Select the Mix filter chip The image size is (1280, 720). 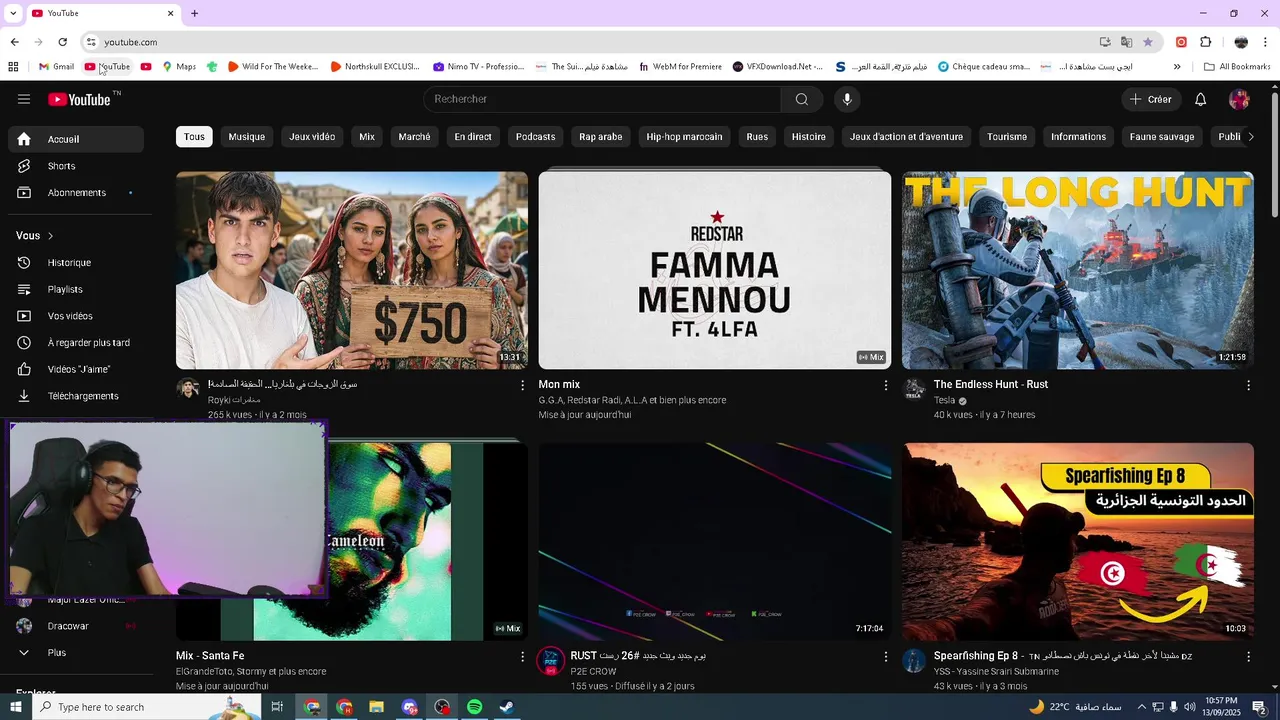[x=367, y=137]
